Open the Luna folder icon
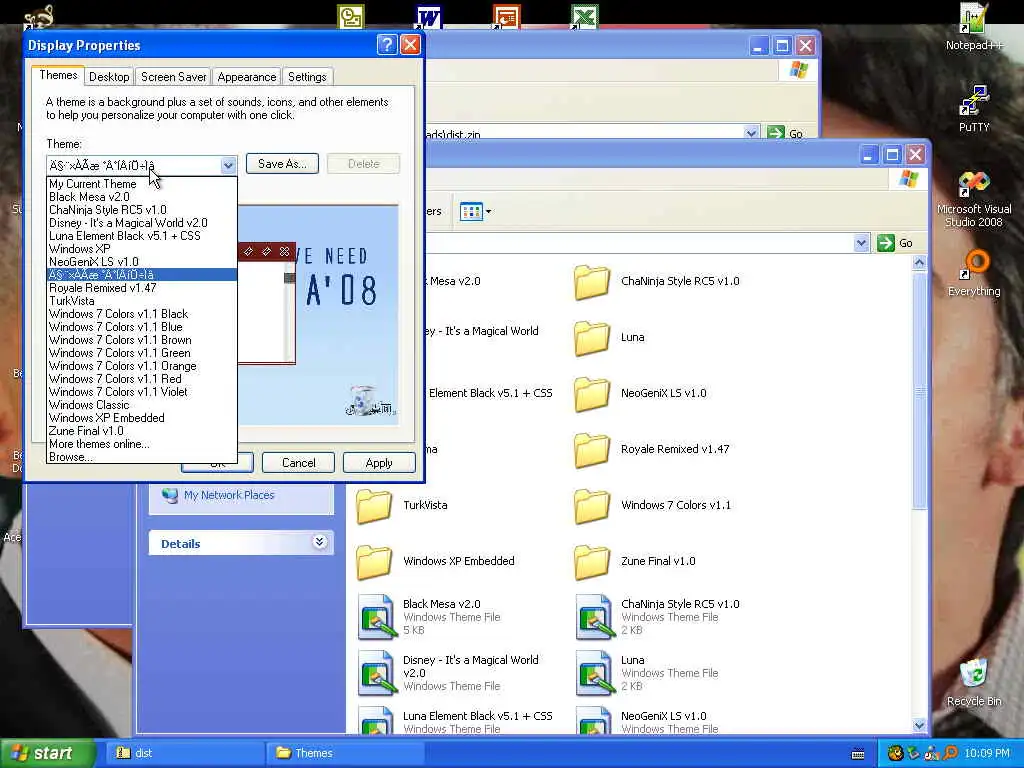 [x=592, y=338]
